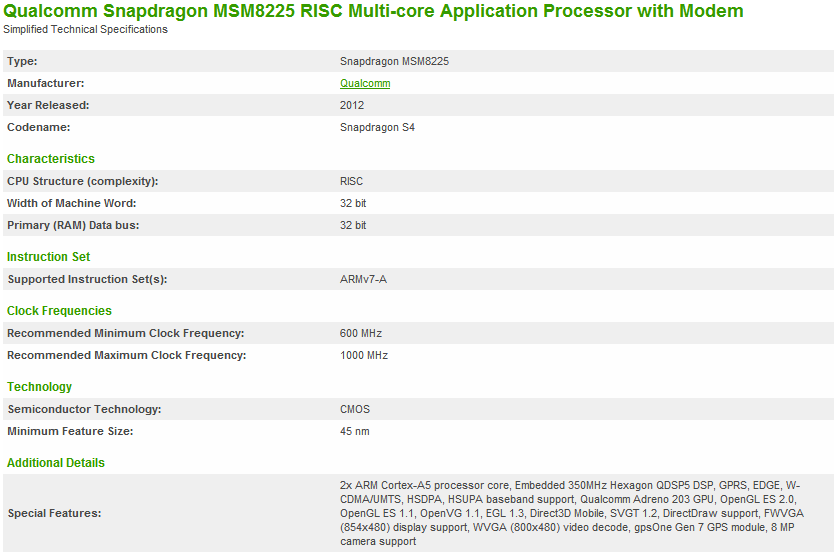Click the Qualcomm Snapdragon MSM8225 page title
Viewport: 835px width, 552px height.
tap(373, 11)
